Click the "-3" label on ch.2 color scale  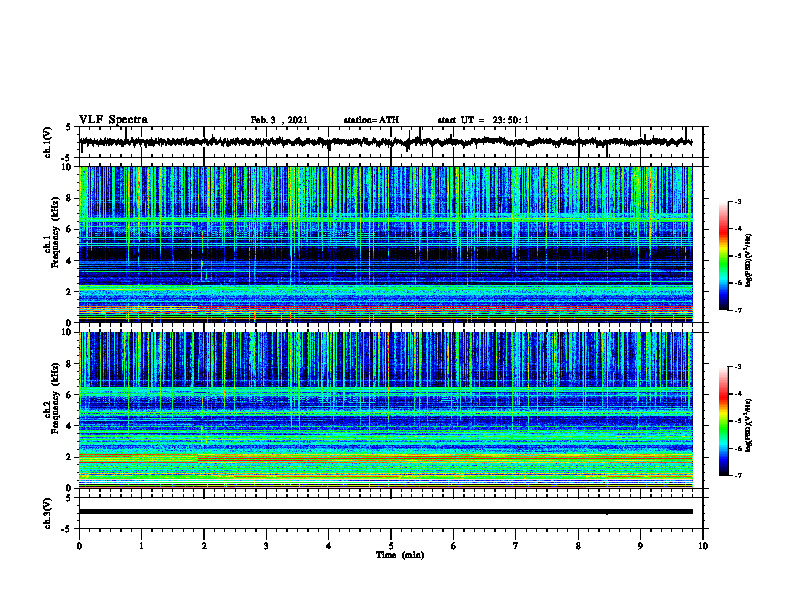(738, 367)
